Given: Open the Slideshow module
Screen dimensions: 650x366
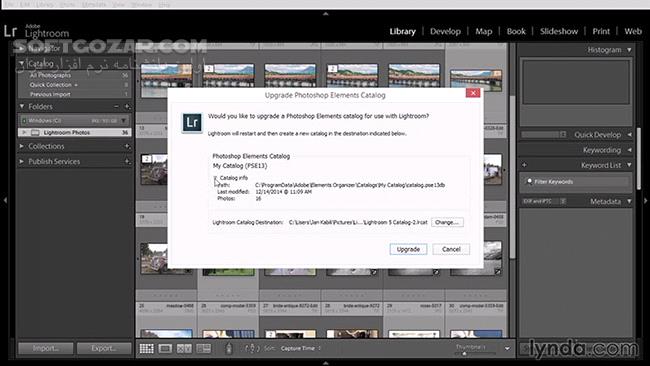Looking at the screenshot, I should point(559,32).
